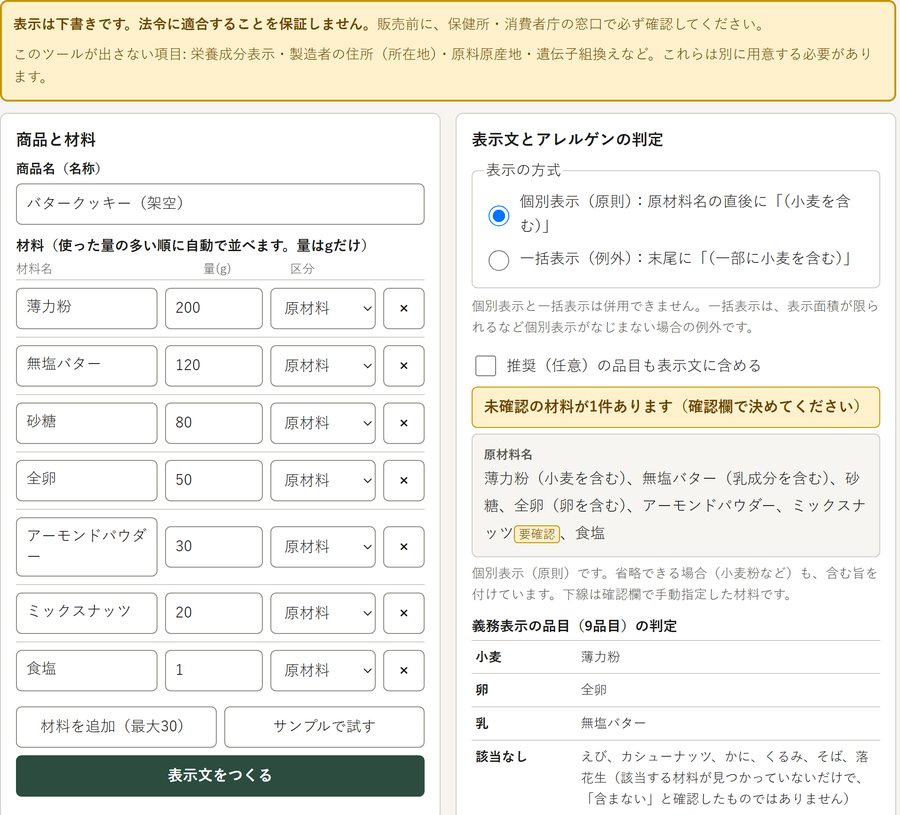Click サンプルで試す button
Viewport: 900px width, 815px height.
pyautogui.click(x=324, y=727)
